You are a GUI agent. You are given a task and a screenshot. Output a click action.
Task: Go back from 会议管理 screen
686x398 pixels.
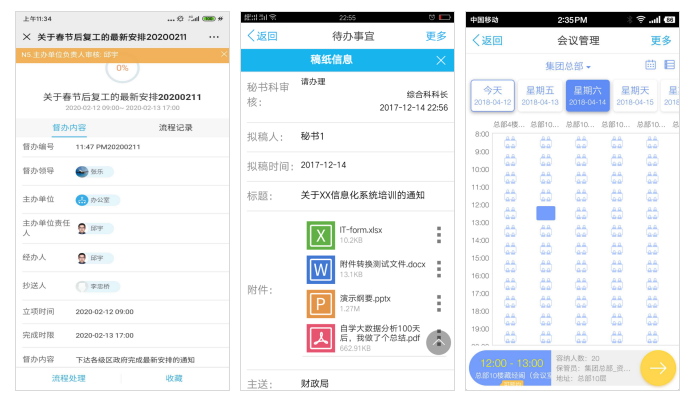tap(487, 41)
